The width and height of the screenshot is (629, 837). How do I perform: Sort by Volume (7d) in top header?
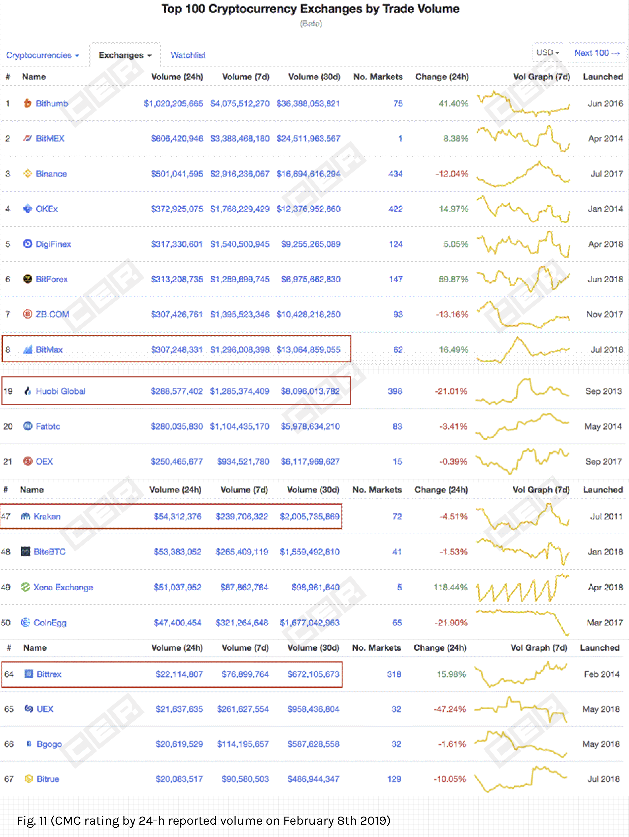point(246,76)
